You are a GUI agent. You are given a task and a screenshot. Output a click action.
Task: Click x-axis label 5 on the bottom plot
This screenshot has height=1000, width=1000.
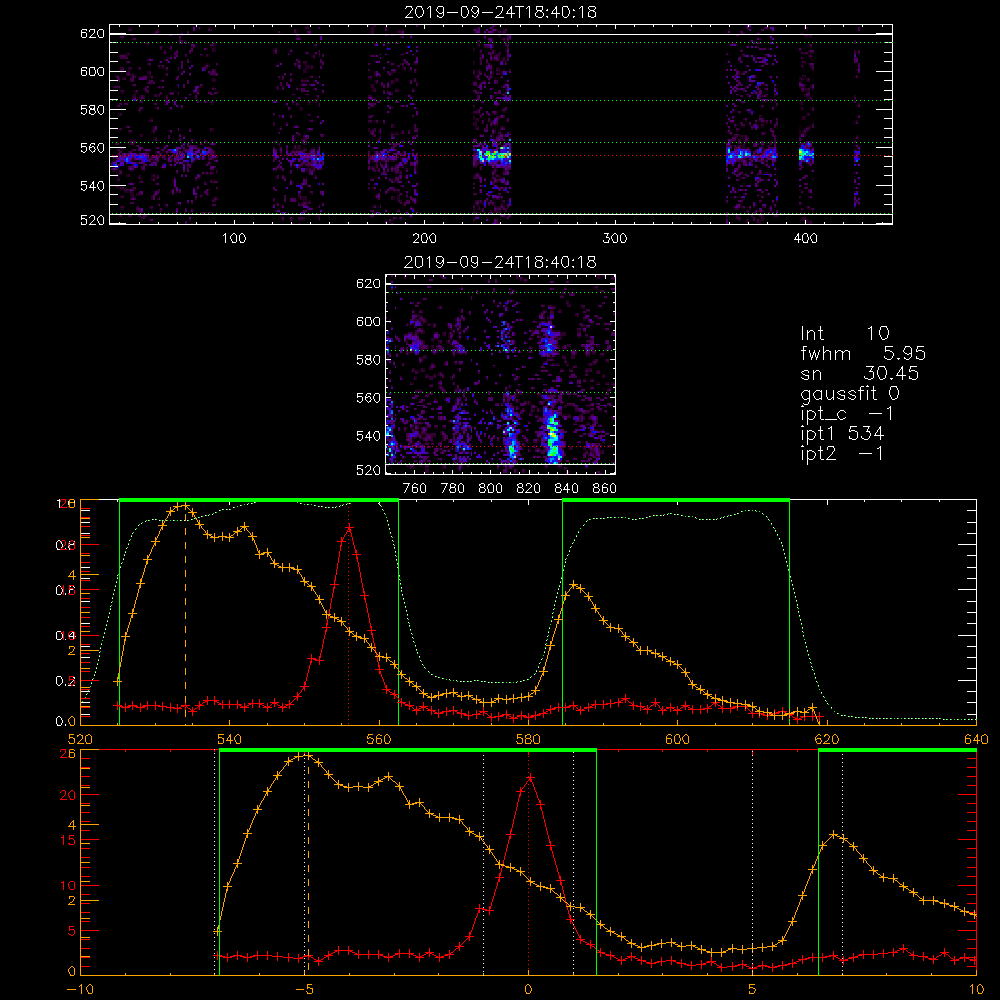[753, 990]
